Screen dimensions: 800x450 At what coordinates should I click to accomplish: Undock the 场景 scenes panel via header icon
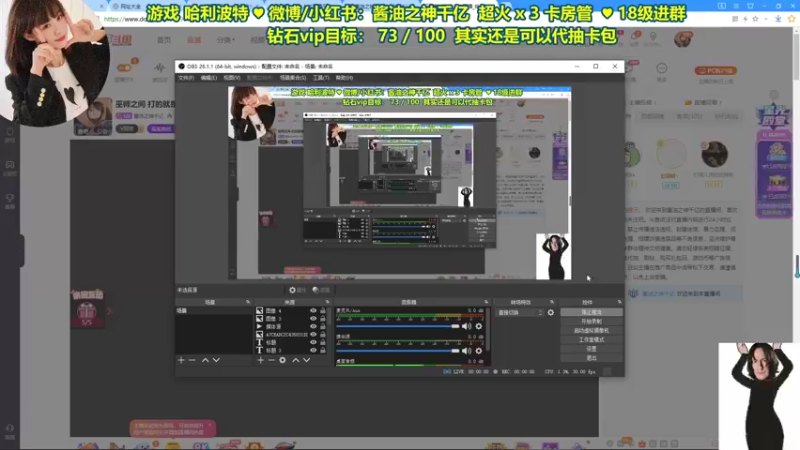(x=248, y=302)
